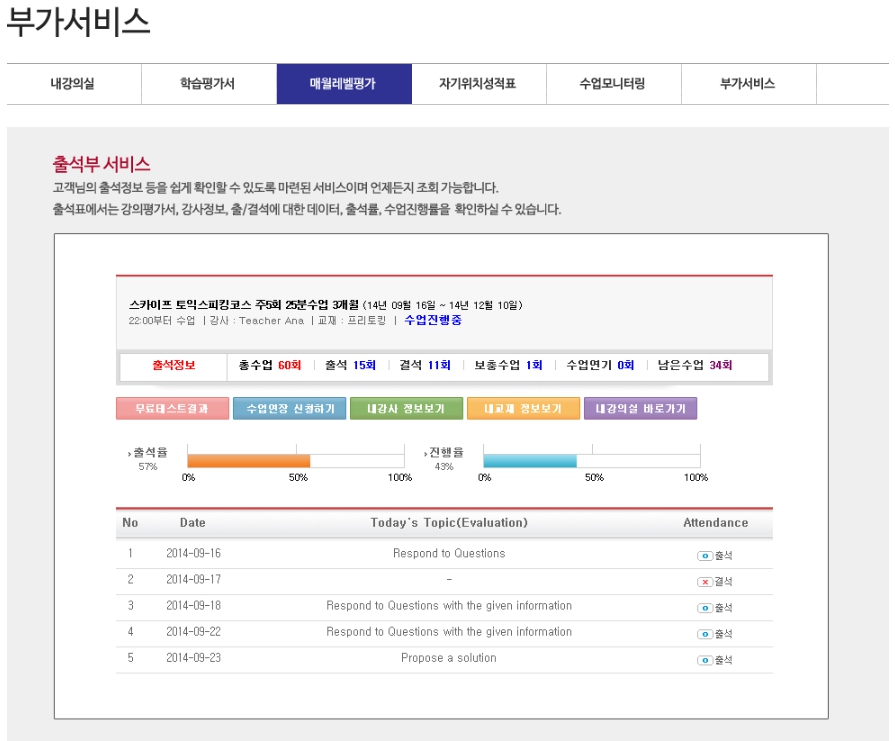
Task: Click attendance icon for 2014-09-23 row
Action: click(704, 660)
